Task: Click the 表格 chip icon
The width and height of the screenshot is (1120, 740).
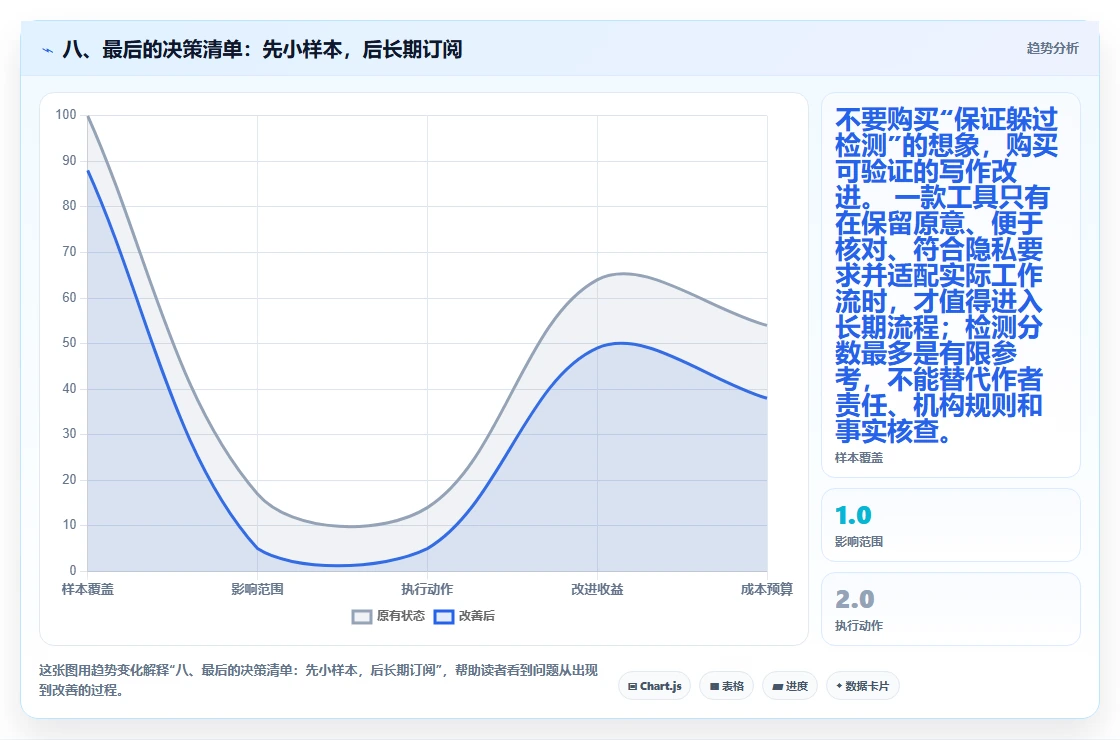Action: pos(714,686)
